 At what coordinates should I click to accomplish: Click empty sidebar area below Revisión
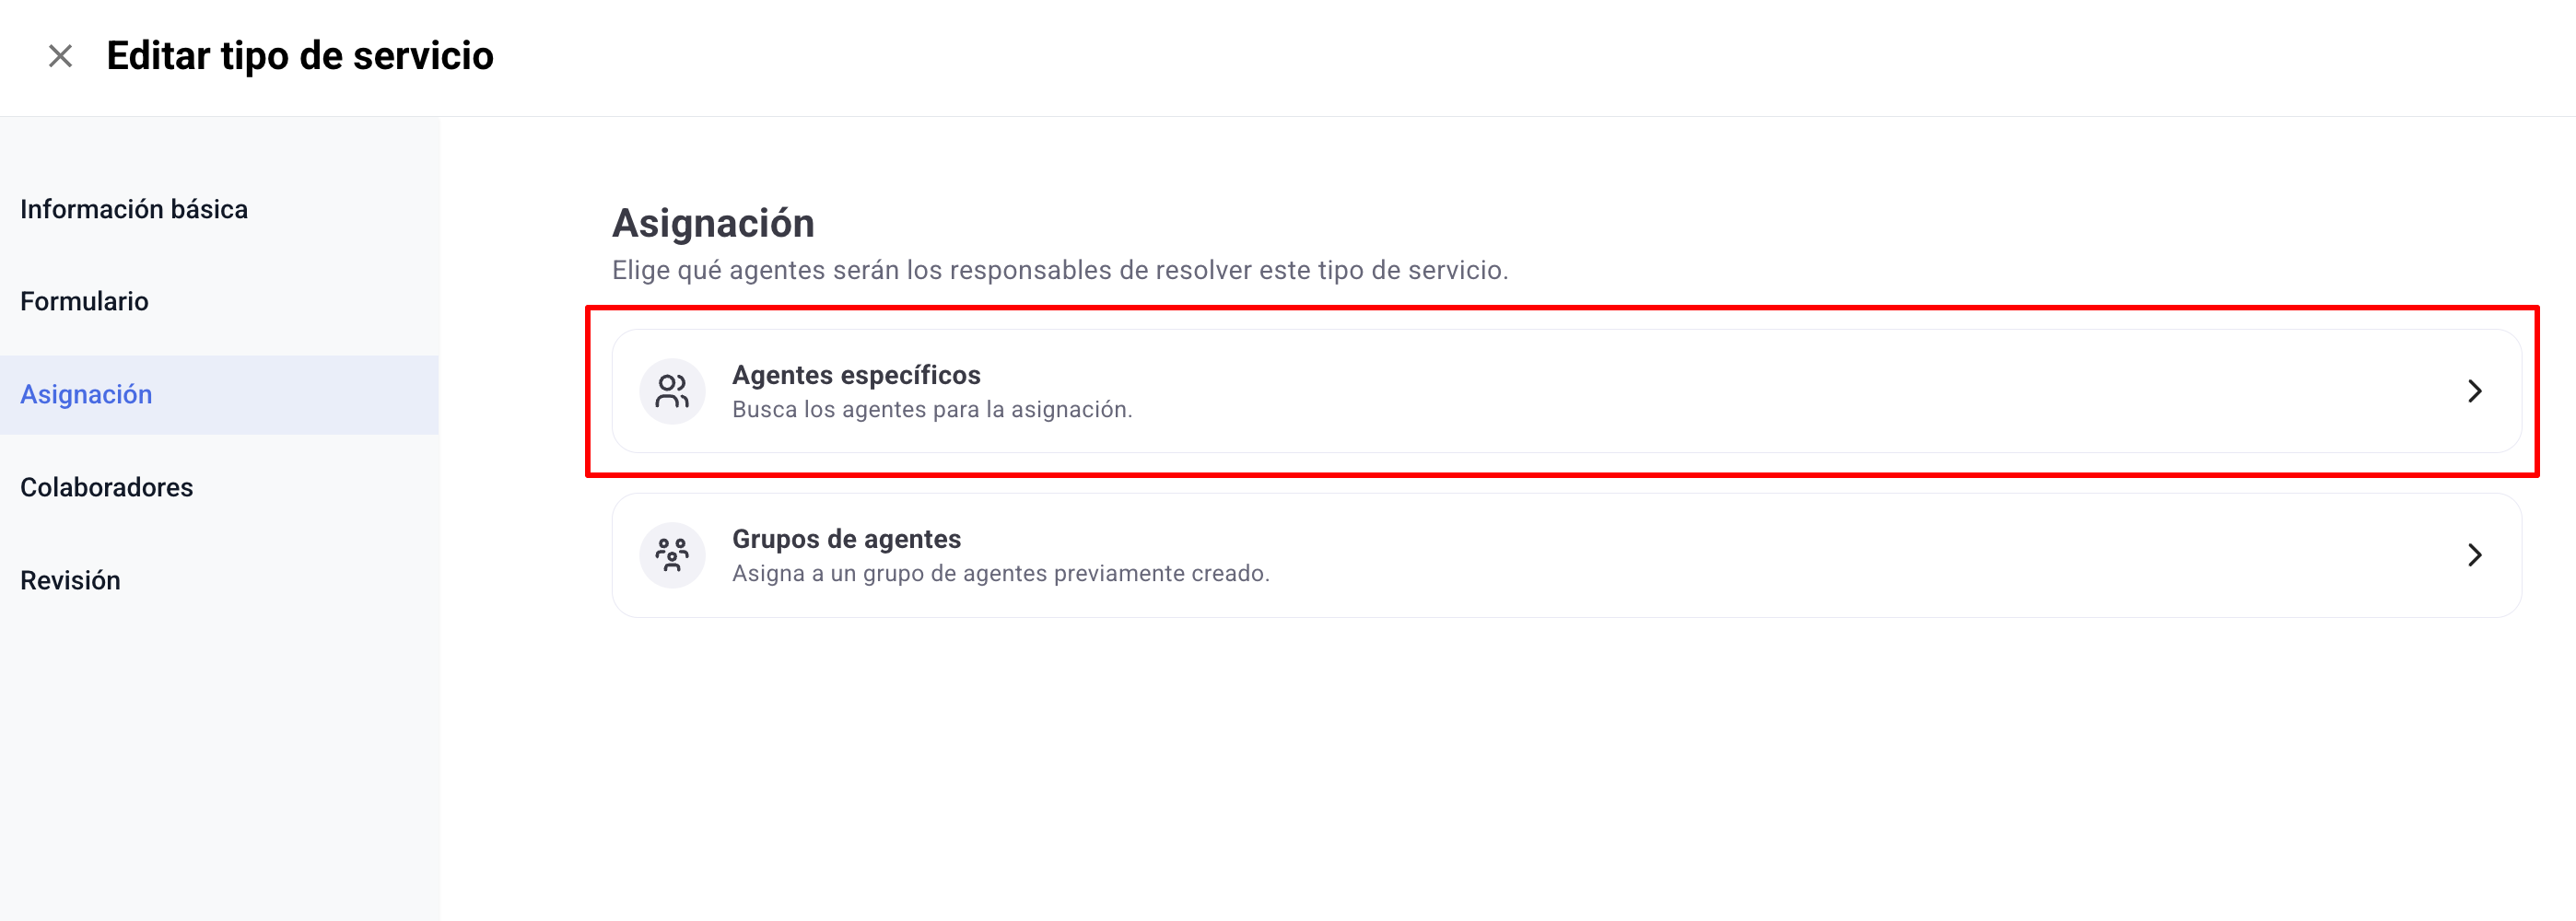pos(220,760)
